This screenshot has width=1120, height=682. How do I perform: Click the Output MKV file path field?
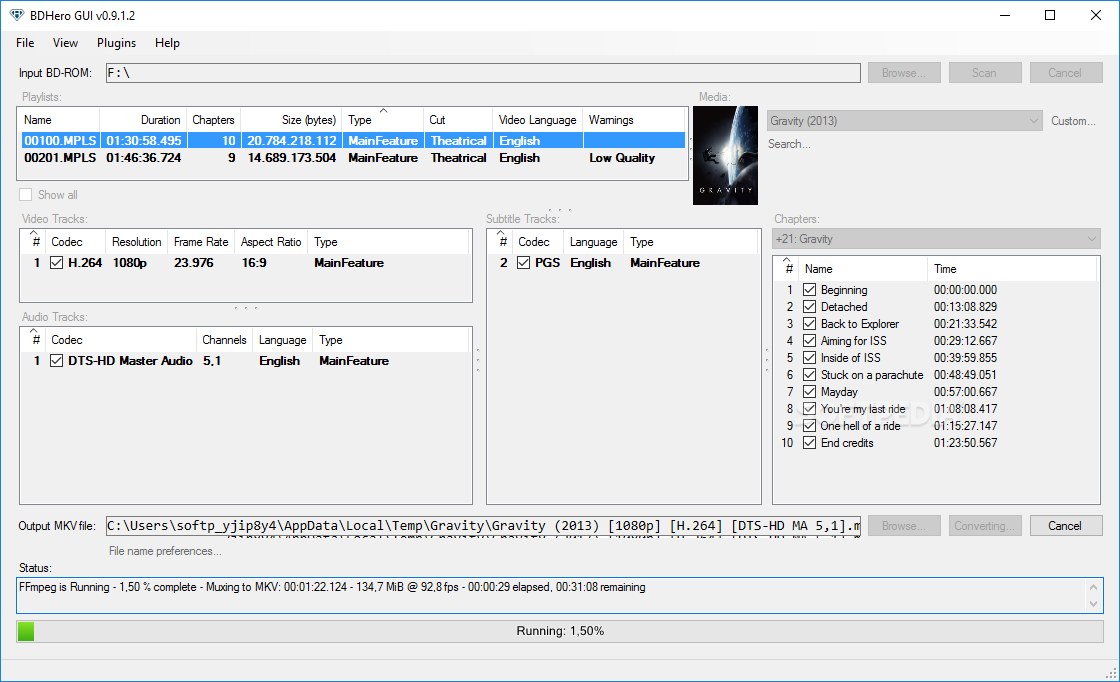tap(483, 526)
